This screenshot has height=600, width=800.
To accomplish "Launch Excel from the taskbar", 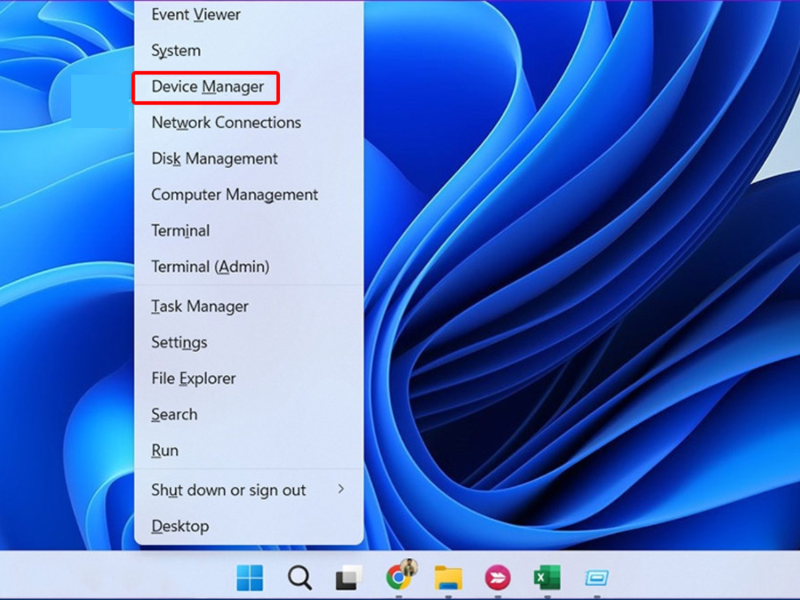I will tap(546, 577).
